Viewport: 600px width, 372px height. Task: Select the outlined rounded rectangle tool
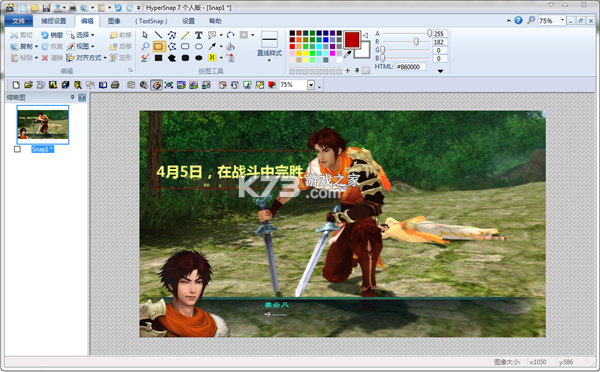click(185, 47)
